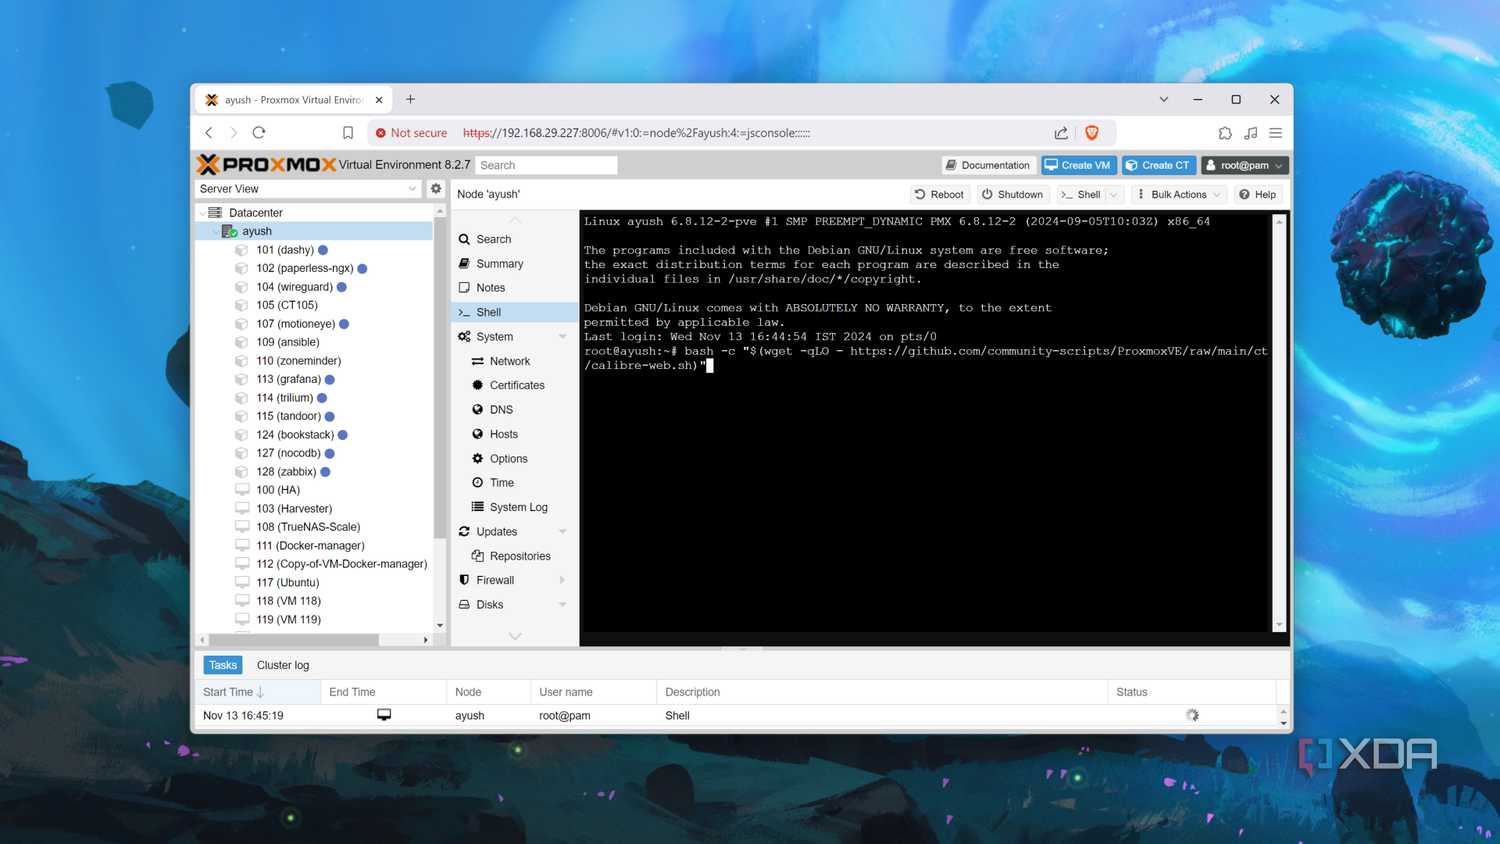Open node Search panel

coord(494,239)
